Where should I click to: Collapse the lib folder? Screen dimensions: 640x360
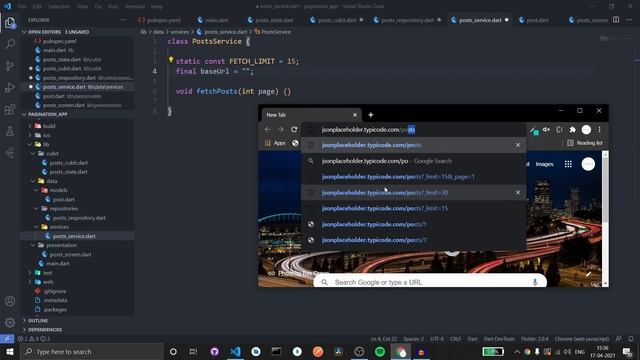(46, 144)
